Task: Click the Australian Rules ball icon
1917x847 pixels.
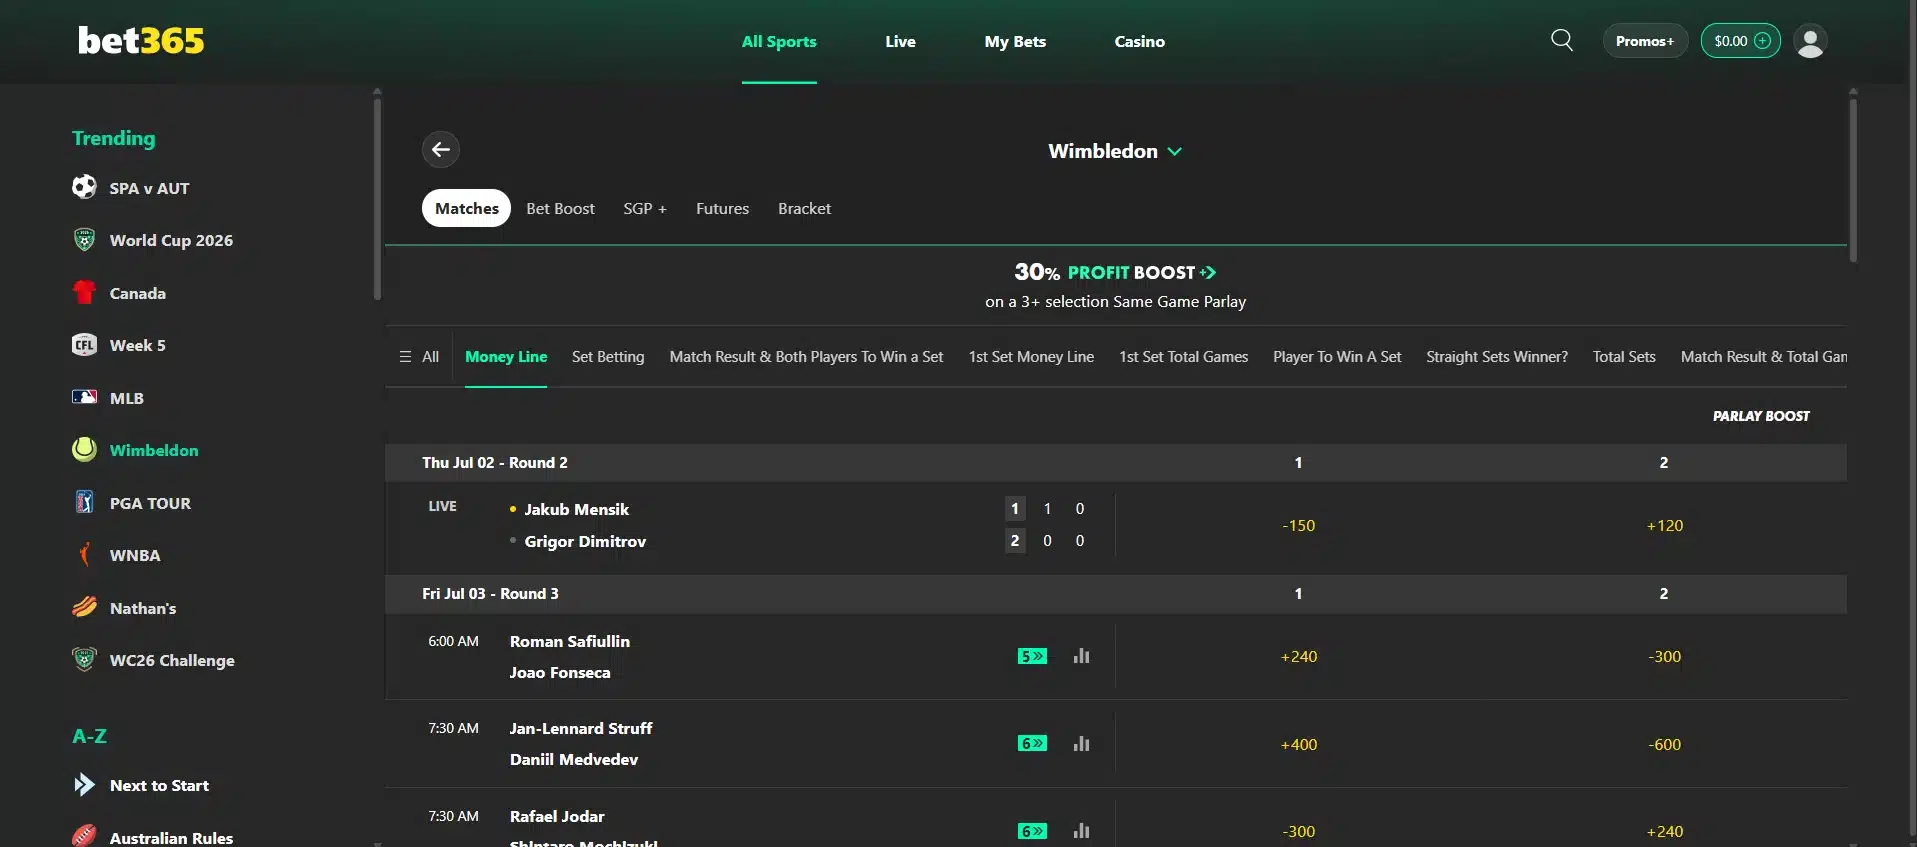Action: pyautogui.click(x=85, y=836)
